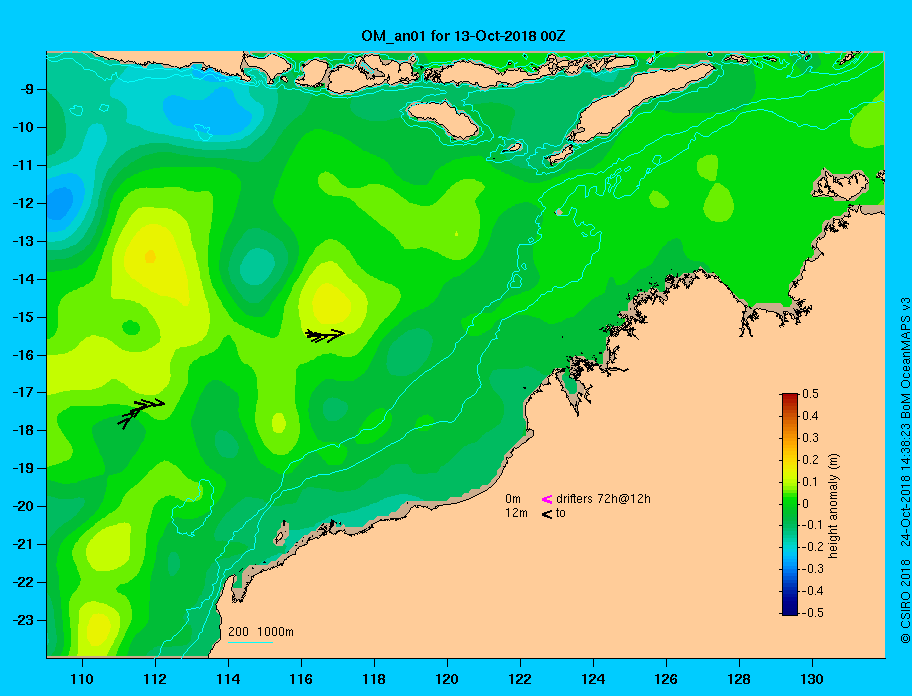This screenshot has height=696, width=912.
Task: Click the latitude axis label '-18'
Action: click(24, 430)
